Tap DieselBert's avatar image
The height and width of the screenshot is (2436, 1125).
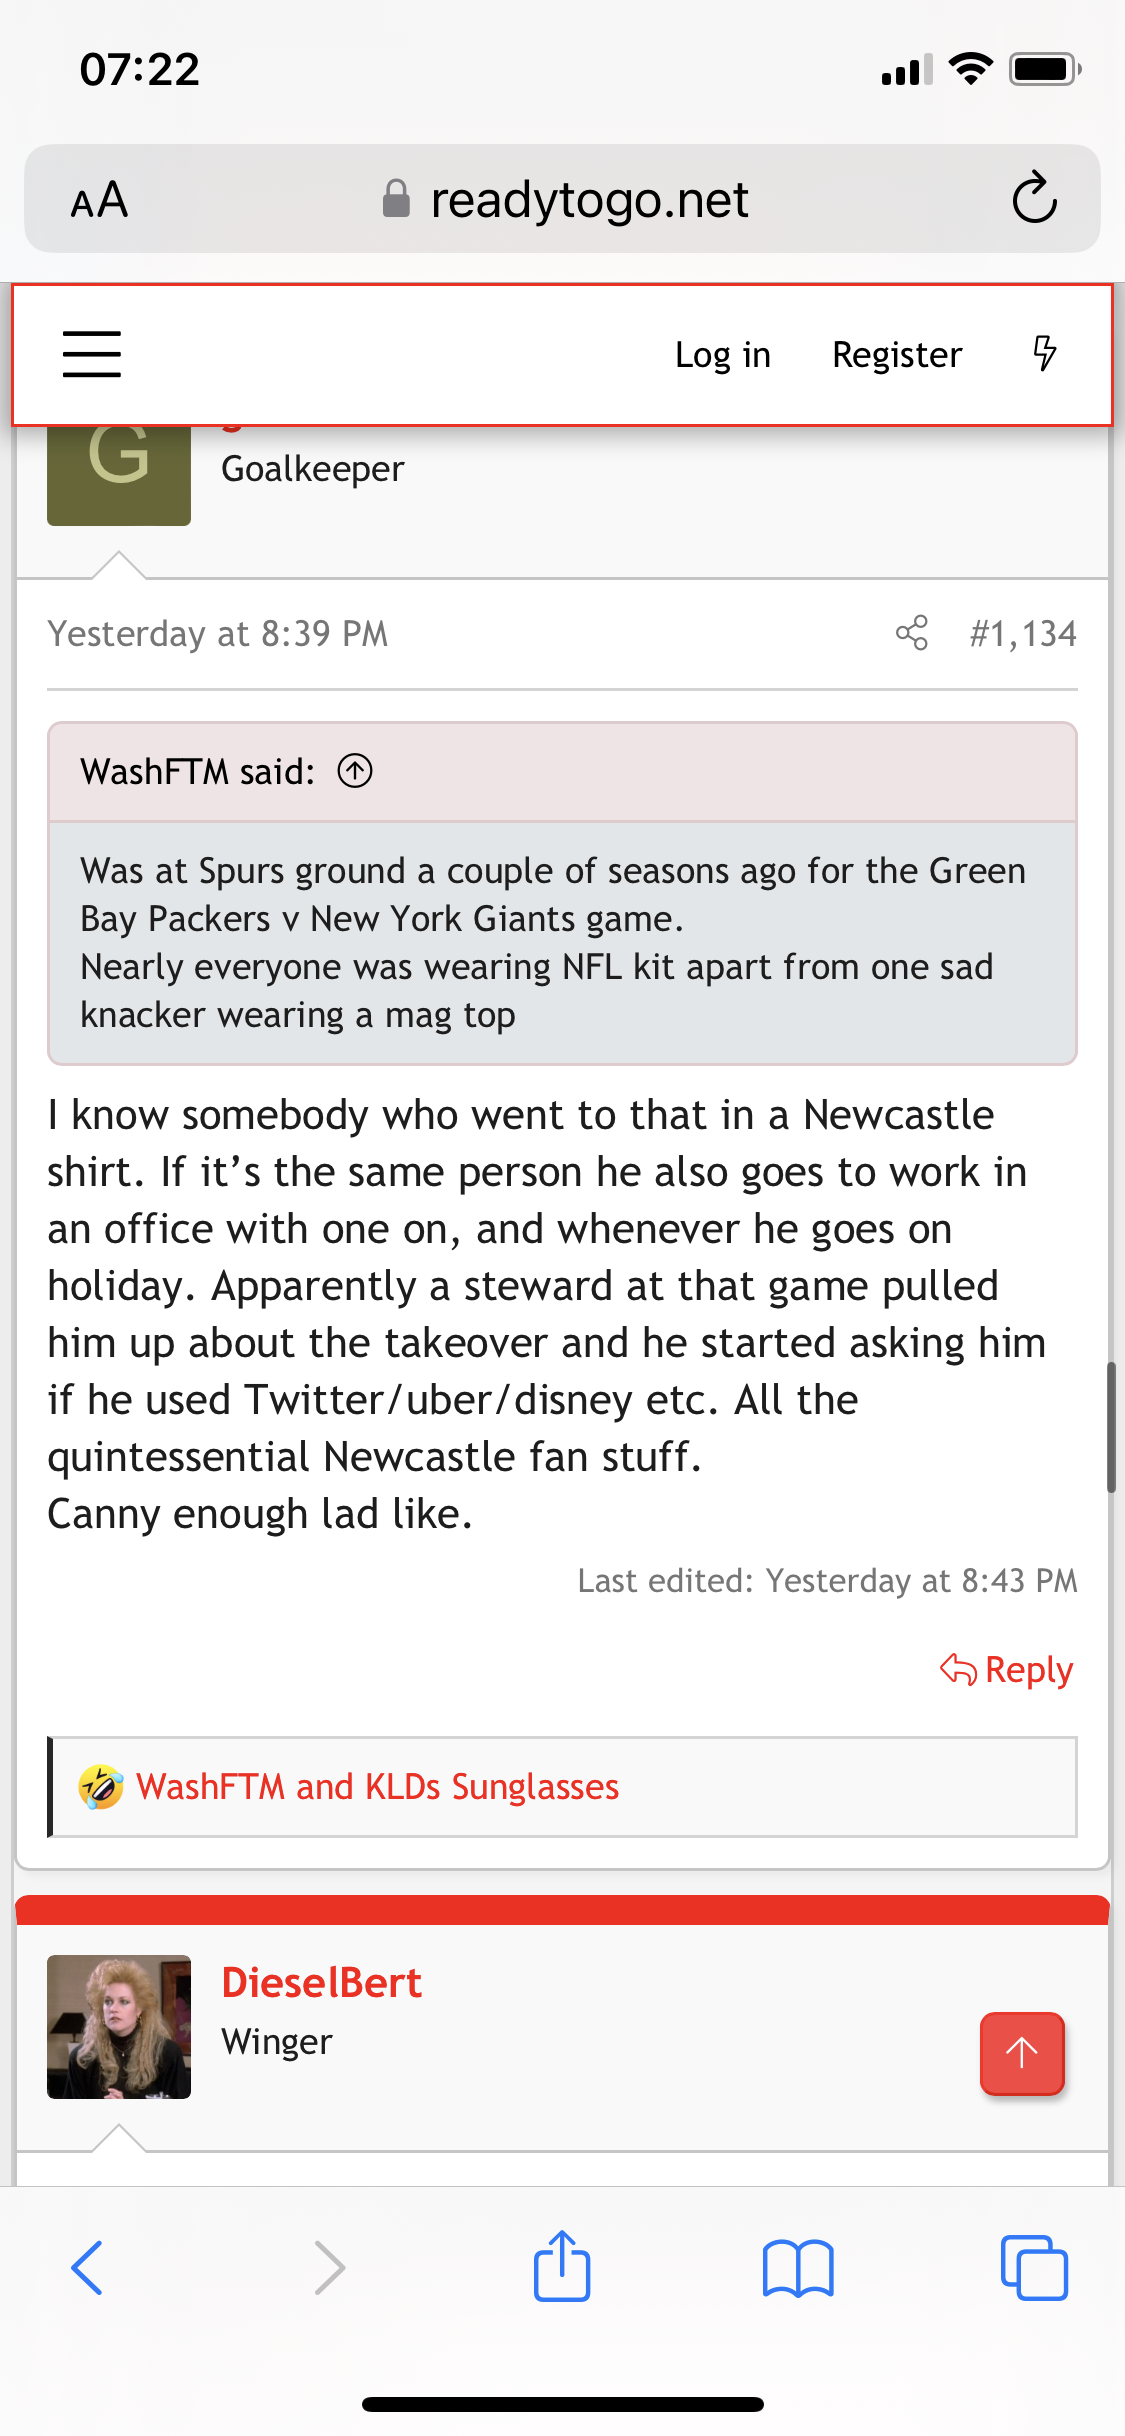(119, 2026)
